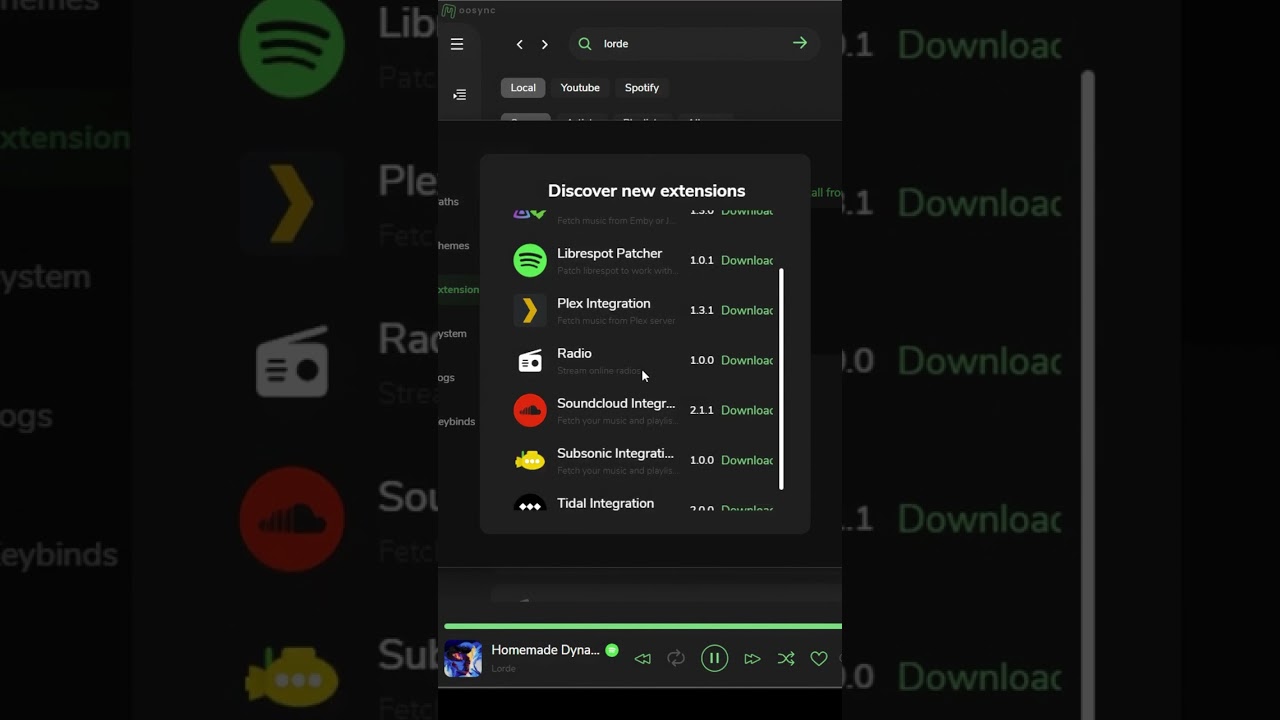
Task: Click the Homemade Dynamite album art
Action: pos(463,659)
